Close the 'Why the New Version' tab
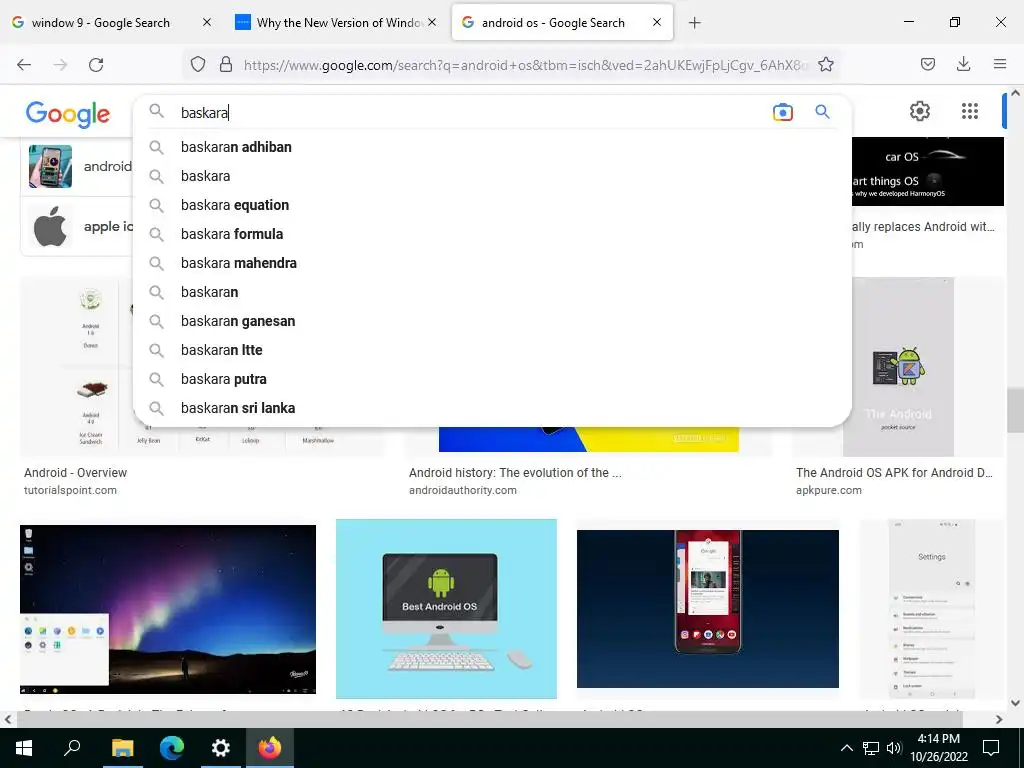This screenshot has height=768, width=1024. click(432, 22)
